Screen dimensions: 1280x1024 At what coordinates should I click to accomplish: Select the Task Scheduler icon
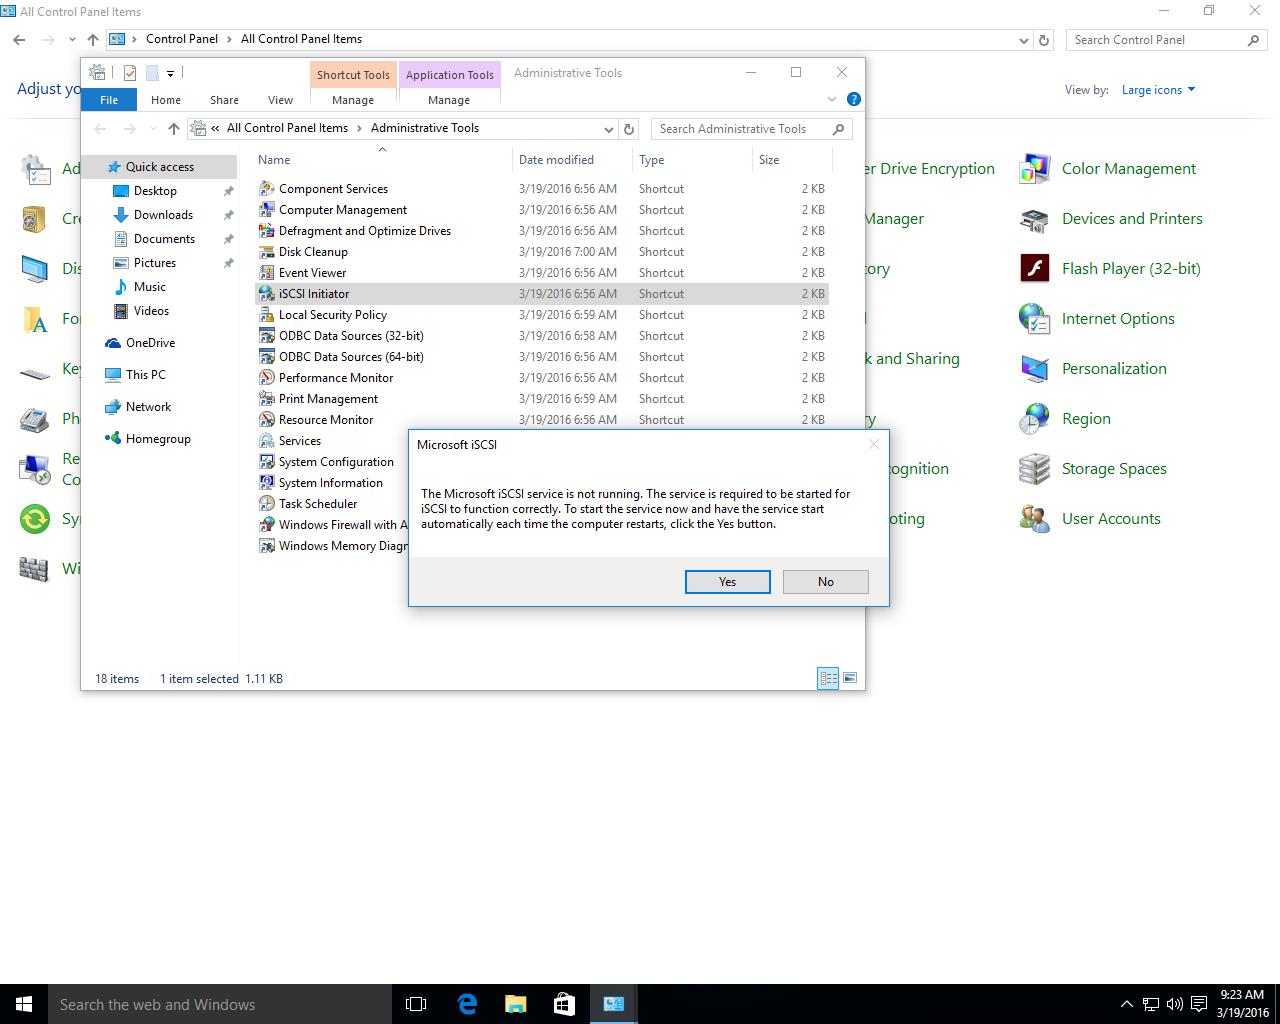266,503
